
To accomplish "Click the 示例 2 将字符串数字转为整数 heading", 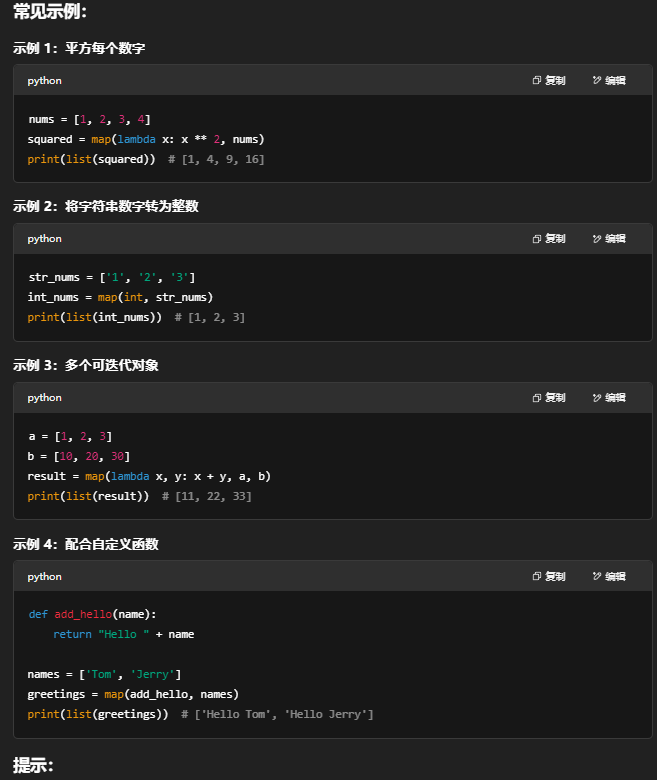I will [105, 206].
